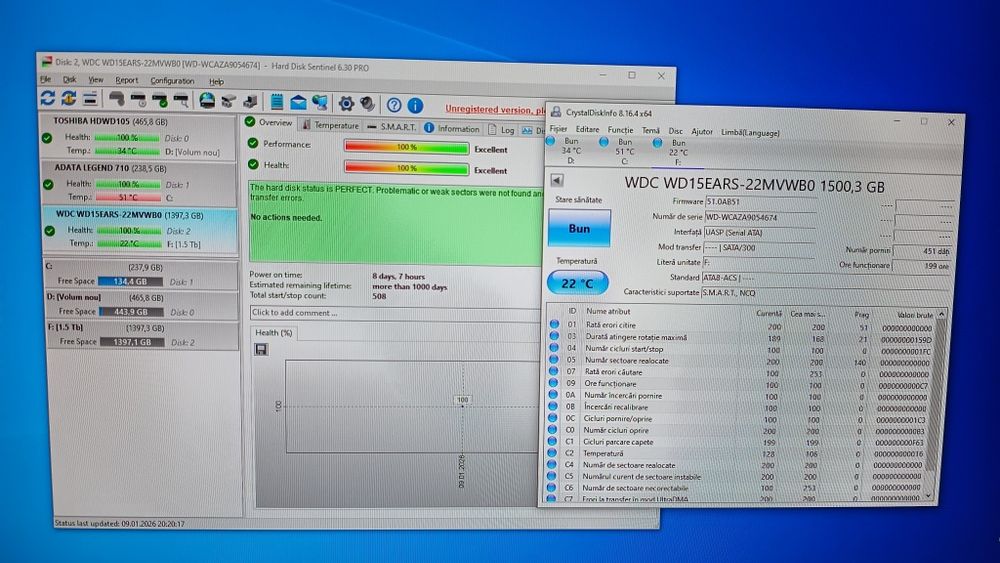The height and width of the screenshot is (563, 1000).
Task: Click the Număr de serie field
Action: 759,217
